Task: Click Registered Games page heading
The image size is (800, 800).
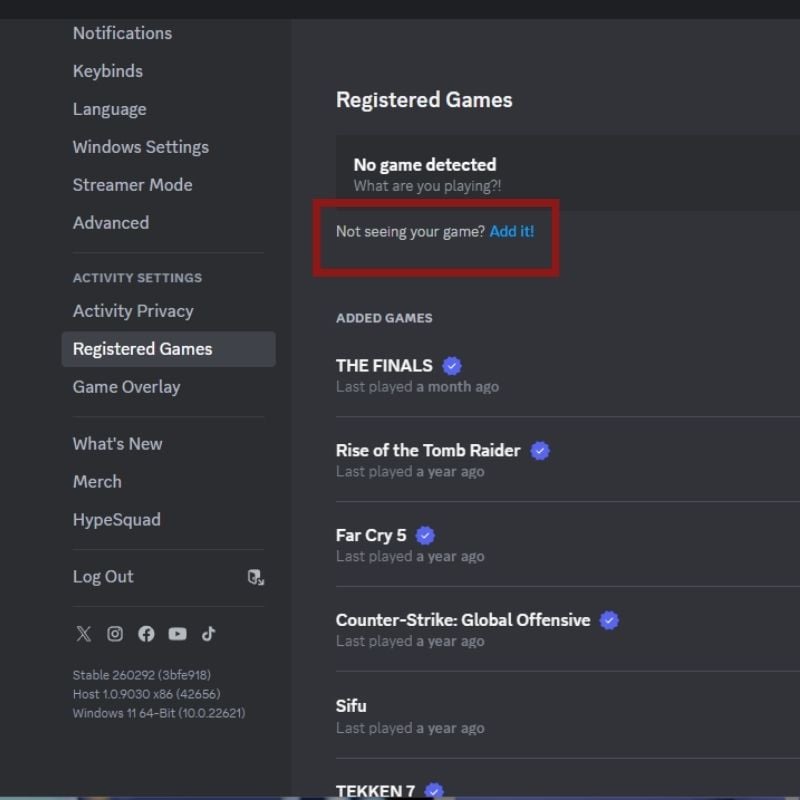Action: (x=424, y=100)
